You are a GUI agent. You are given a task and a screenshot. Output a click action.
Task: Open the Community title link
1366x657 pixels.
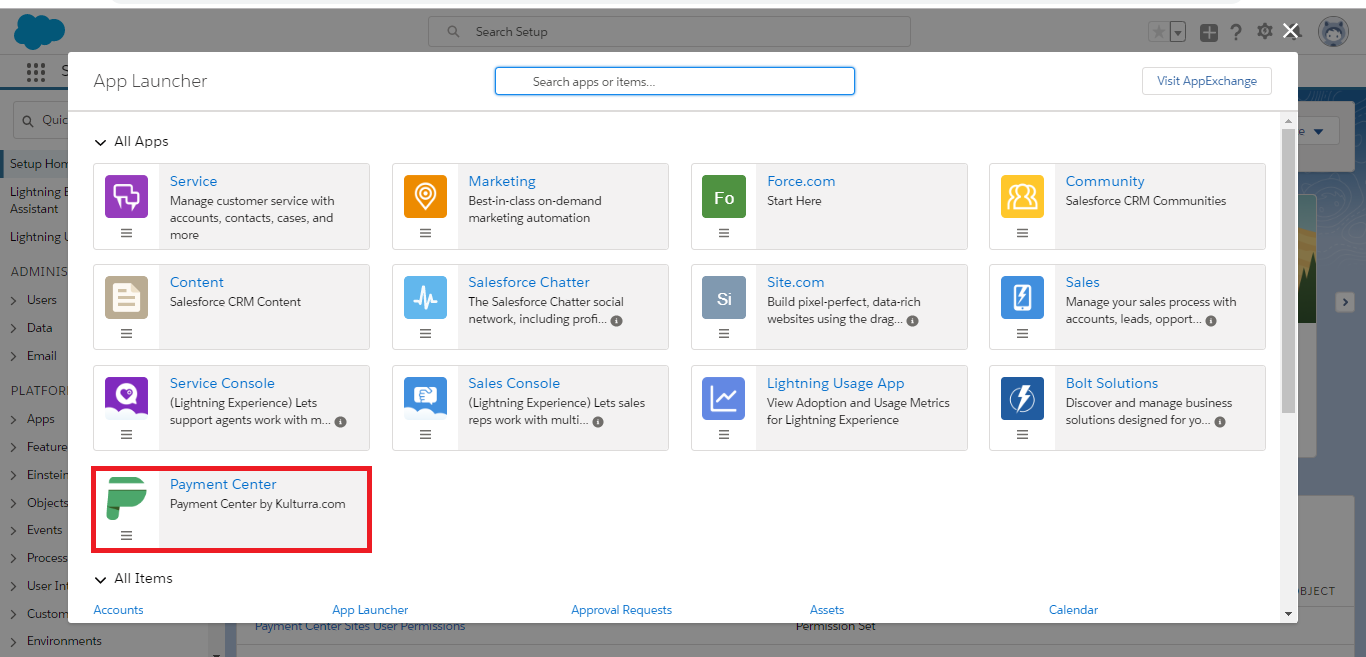[1105, 181]
